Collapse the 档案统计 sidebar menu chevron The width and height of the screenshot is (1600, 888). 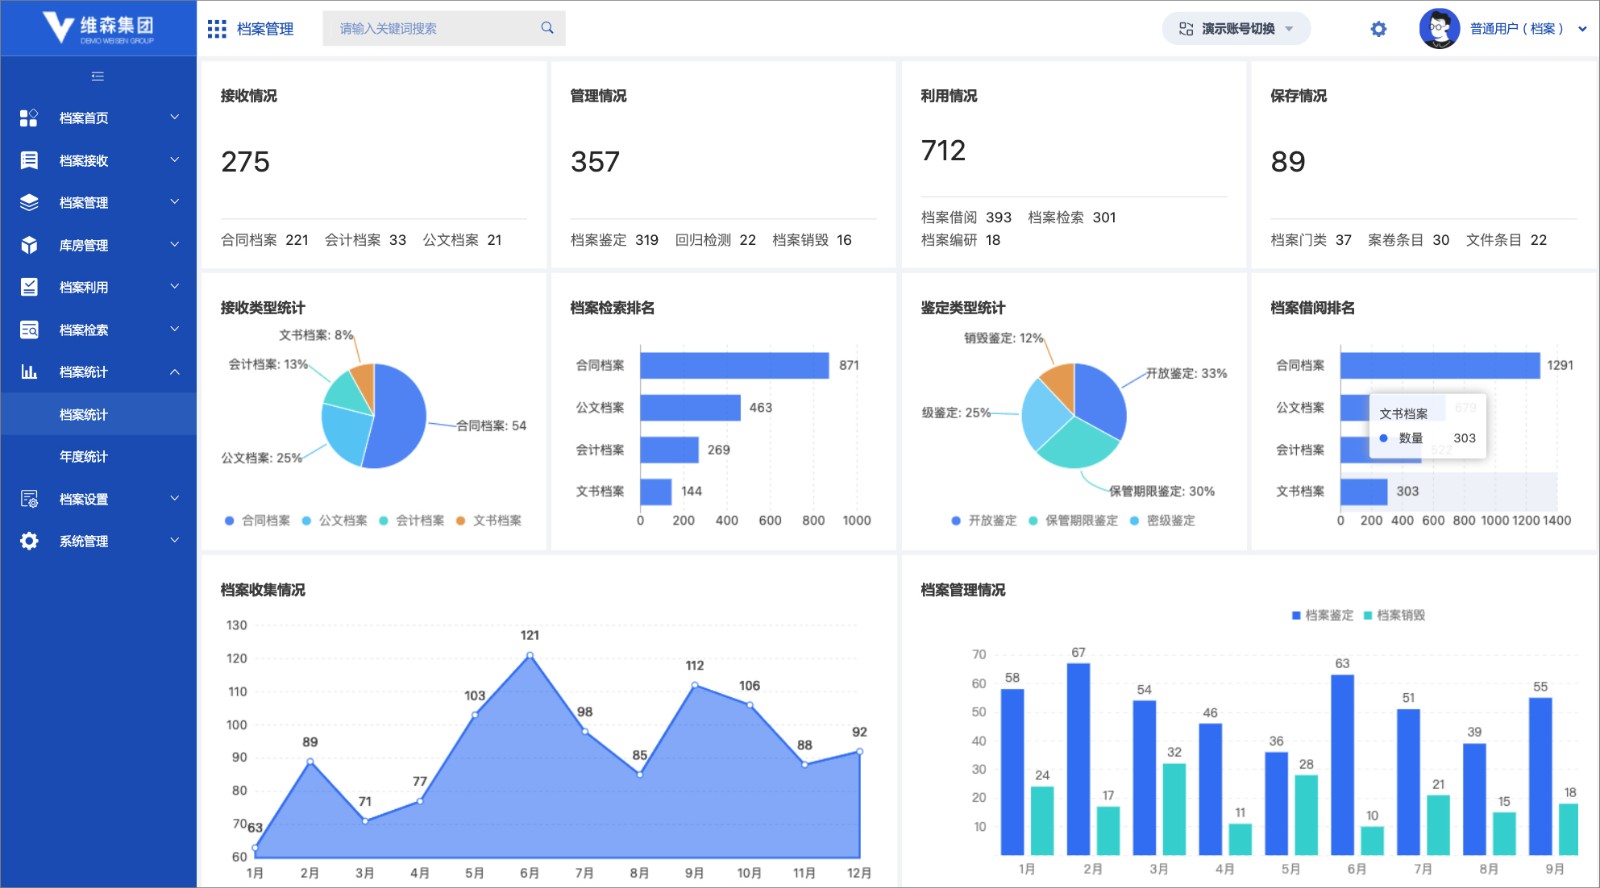pos(175,372)
